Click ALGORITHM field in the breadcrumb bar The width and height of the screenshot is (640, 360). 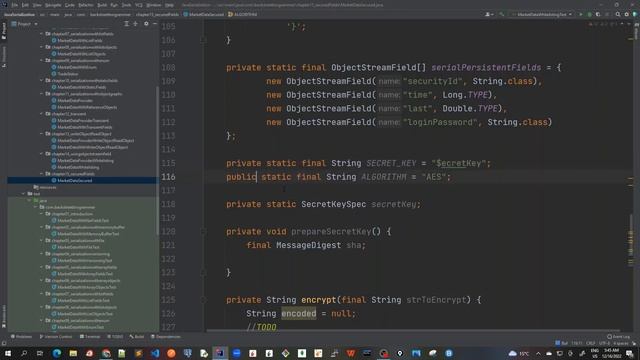[x=243, y=14]
